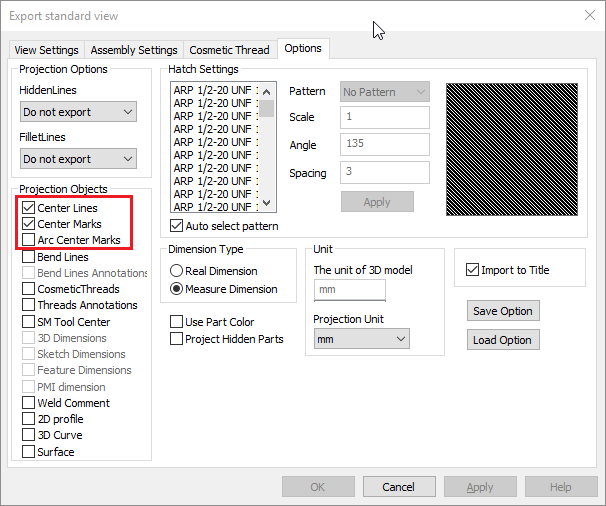Close the Export standard view dialog
This screenshot has height=506, width=606.
point(590,15)
